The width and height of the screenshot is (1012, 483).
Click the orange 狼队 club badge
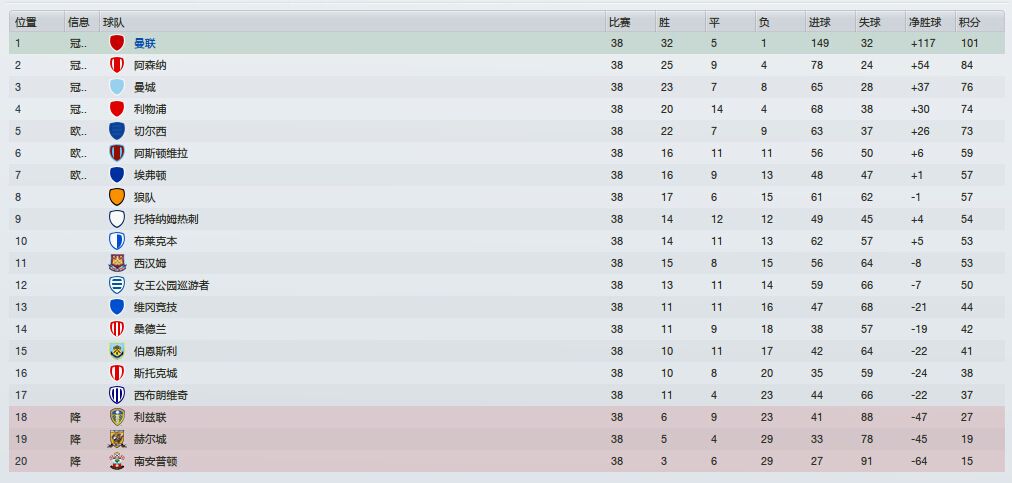(117, 197)
